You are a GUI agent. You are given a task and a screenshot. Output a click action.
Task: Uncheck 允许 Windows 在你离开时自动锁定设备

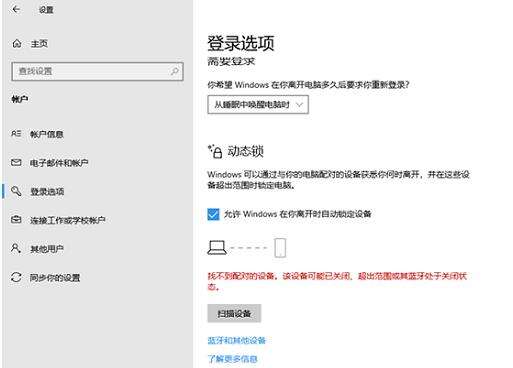pos(213,214)
